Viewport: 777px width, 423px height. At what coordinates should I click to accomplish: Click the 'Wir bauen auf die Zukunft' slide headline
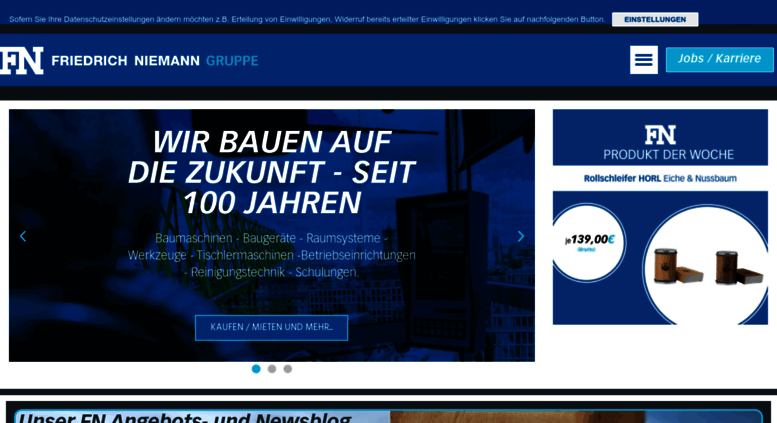[x=272, y=172]
